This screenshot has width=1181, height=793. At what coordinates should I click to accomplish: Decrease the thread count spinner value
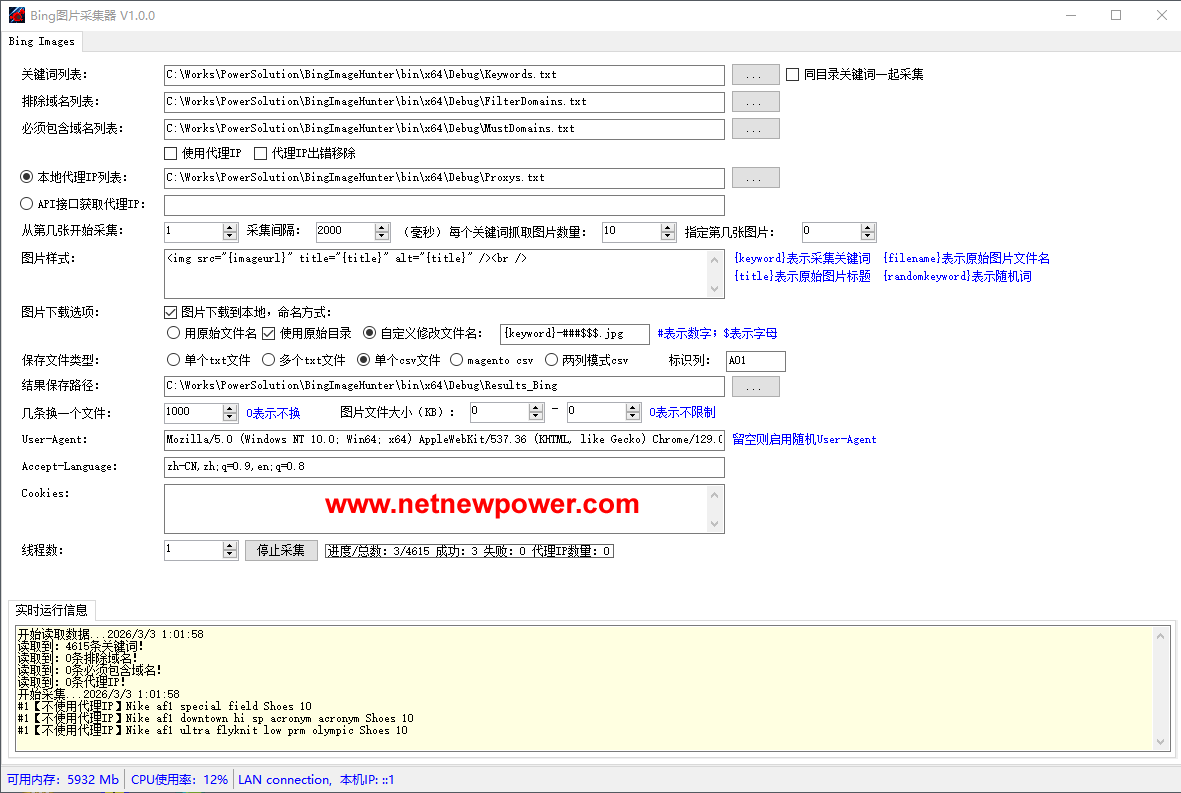(x=230, y=555)
